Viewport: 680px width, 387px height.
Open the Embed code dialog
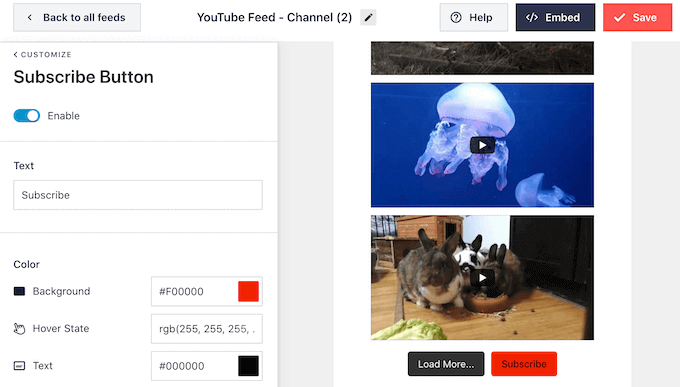[555, 17]
